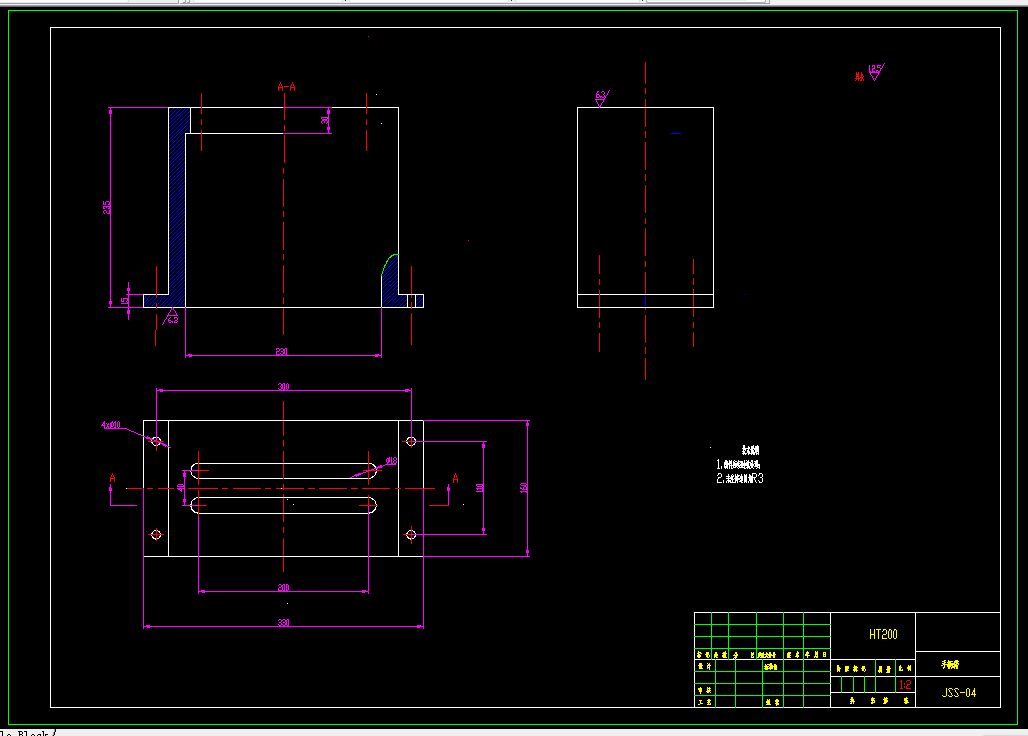The width and height of the screenshot is (1028, 736).
Task: Select the 15 flange thickness dimension
Action: (x=124, y=301)
